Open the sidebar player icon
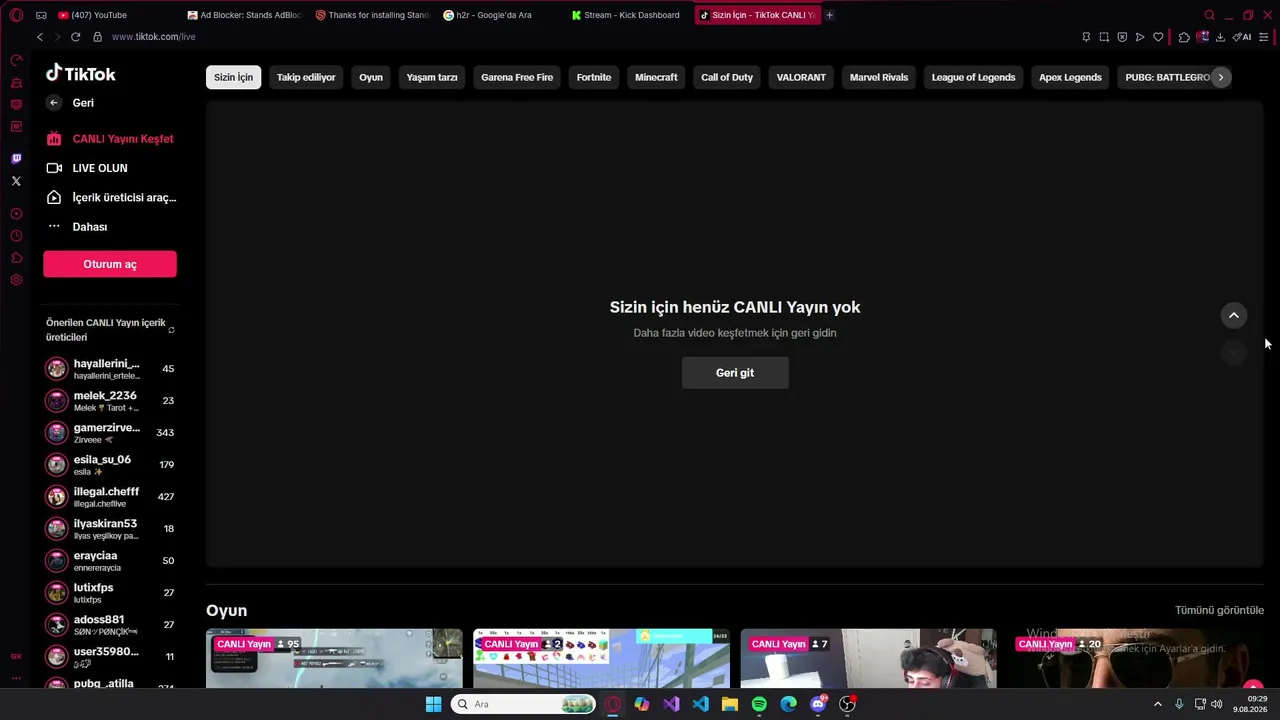This screenshot has height=720, width=1280. 16,214
